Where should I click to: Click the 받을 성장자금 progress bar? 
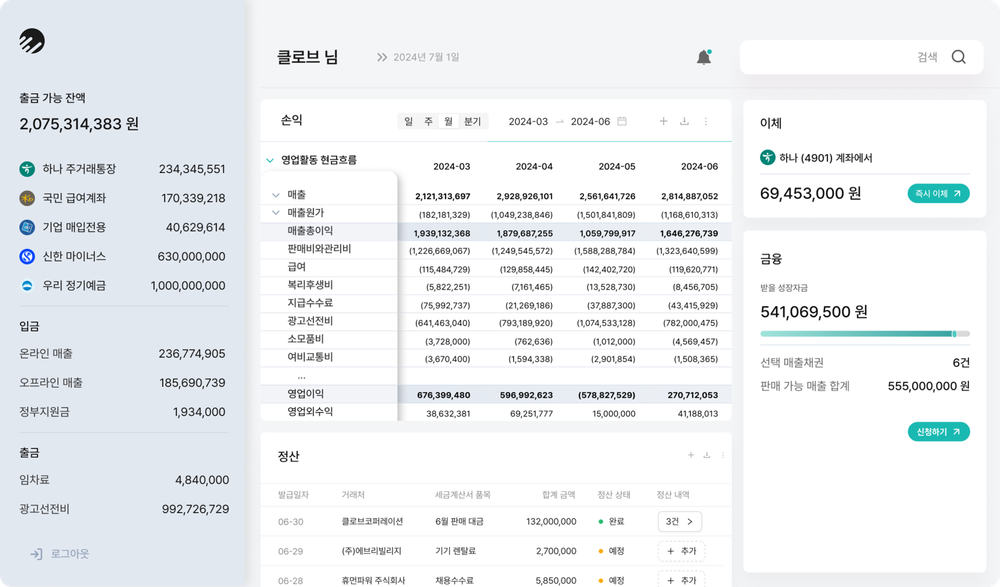pos(865,334)
